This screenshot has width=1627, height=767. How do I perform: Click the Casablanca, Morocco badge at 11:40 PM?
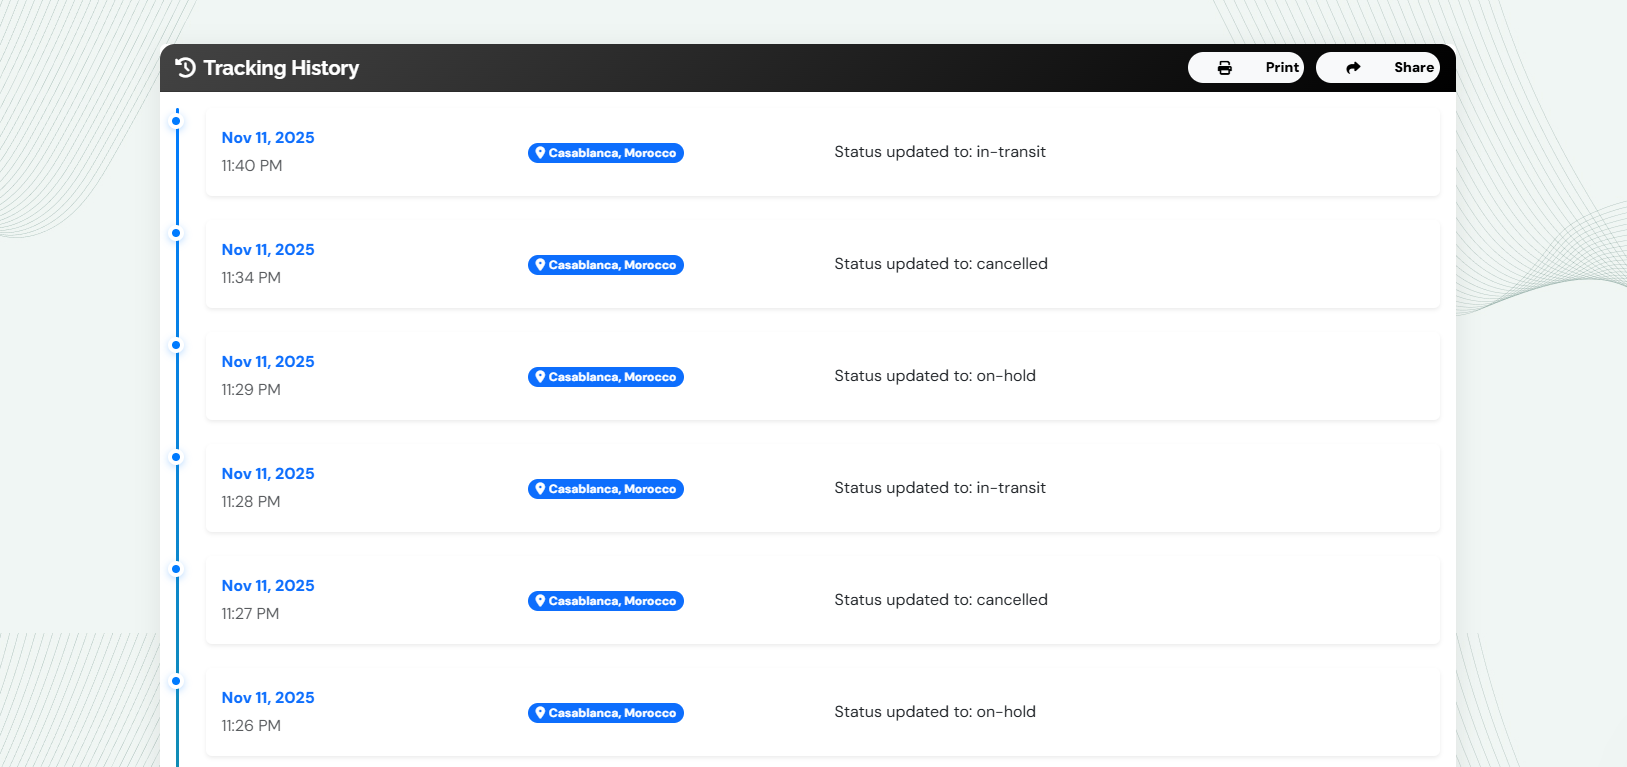pos(606,153)
